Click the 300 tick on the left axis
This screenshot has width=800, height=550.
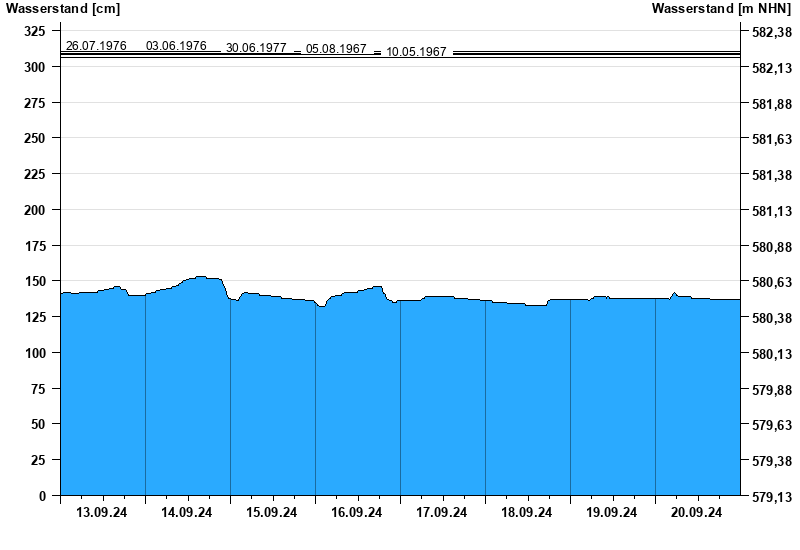[x=35, y=67]
